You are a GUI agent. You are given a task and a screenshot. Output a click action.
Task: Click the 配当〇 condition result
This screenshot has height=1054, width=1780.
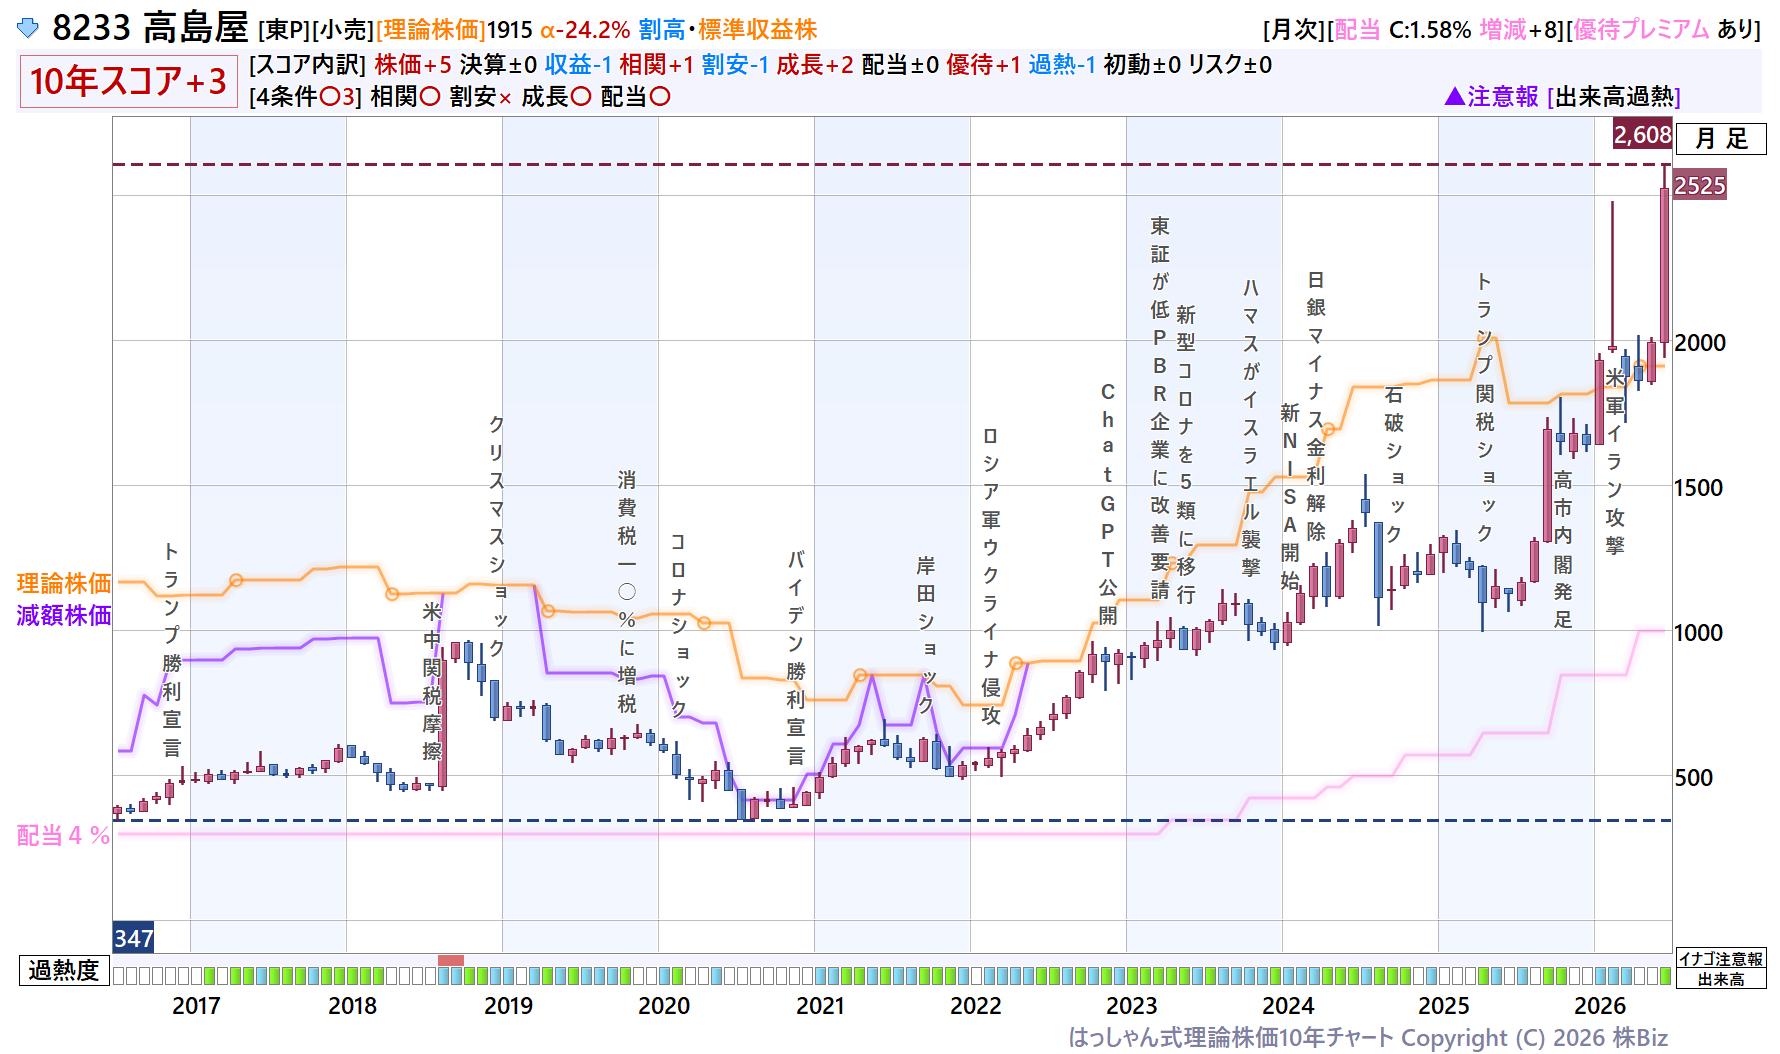point(635,97)
